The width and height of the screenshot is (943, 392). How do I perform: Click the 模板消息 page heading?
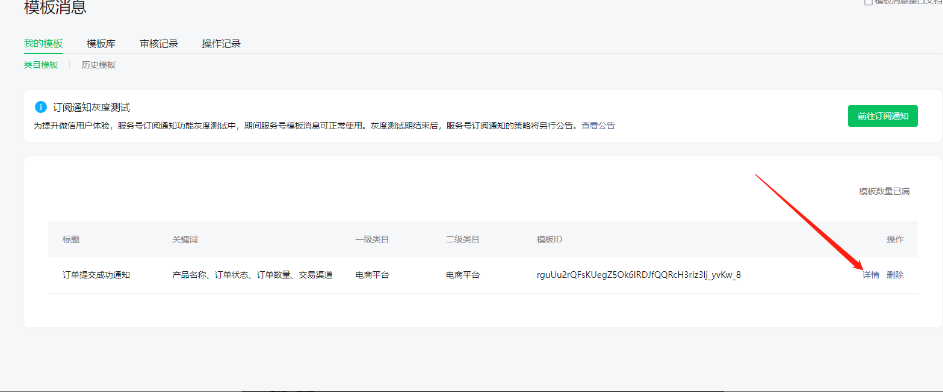point(55,7)
